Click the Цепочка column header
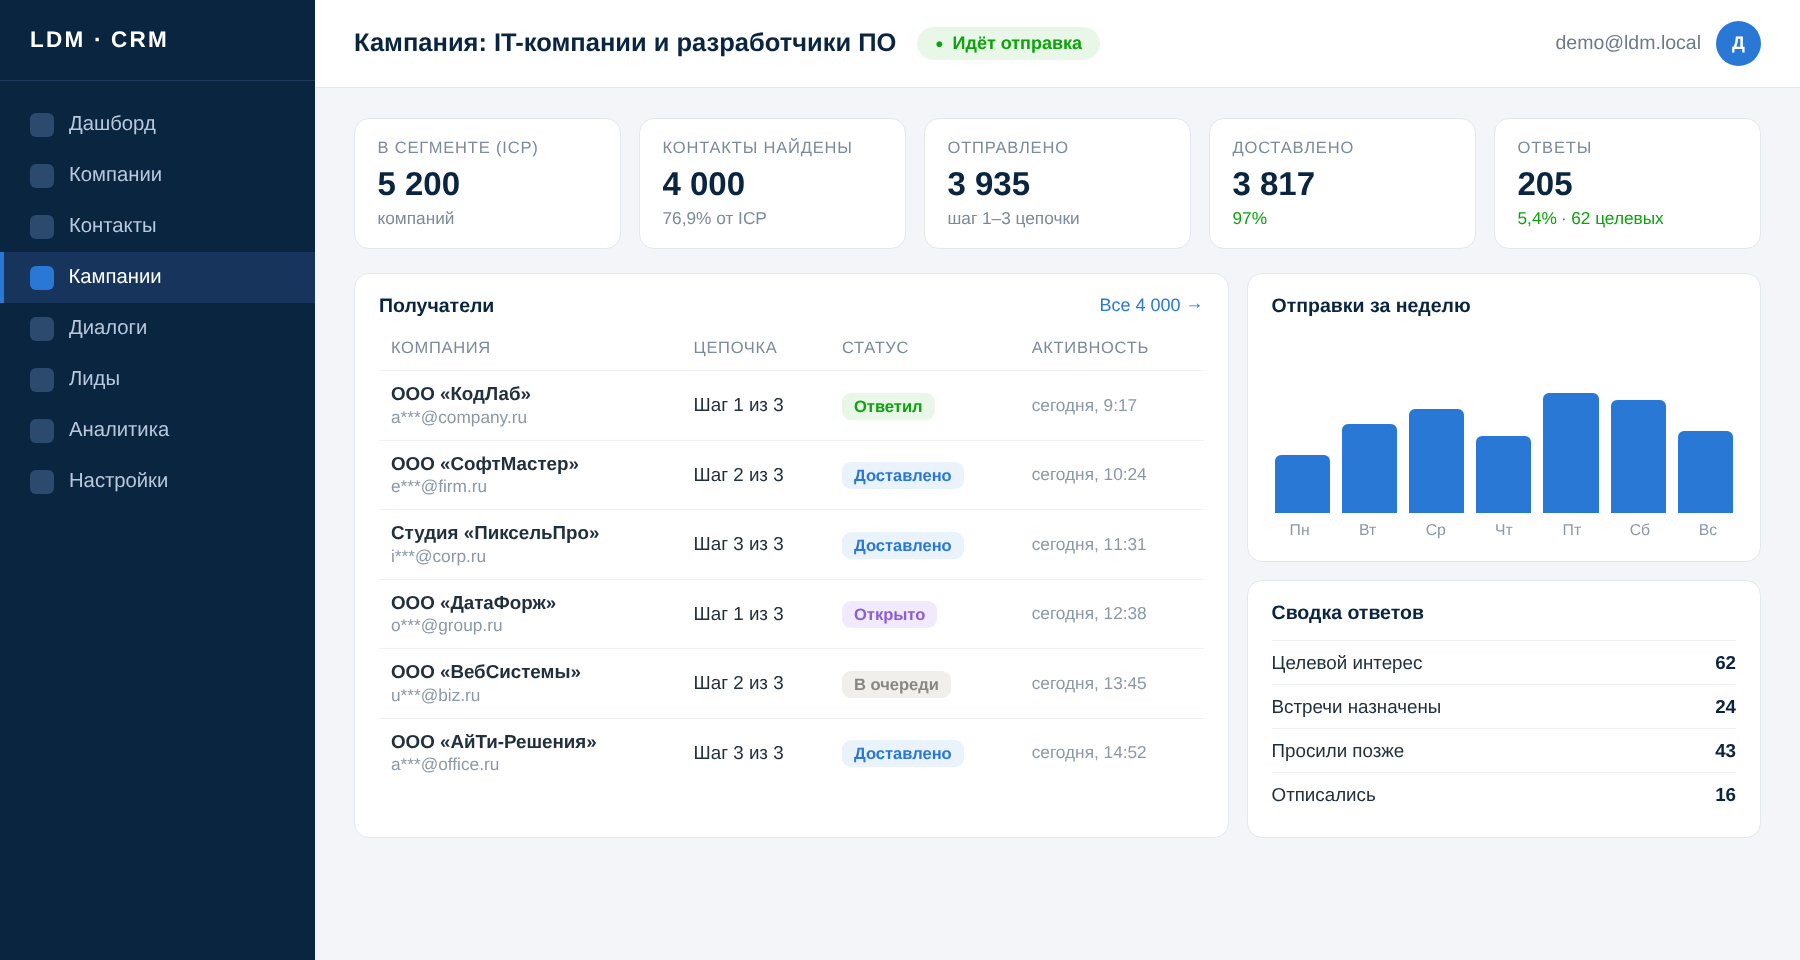The width and height of the screenshot is (1800, 960). (x=735, y=348)
